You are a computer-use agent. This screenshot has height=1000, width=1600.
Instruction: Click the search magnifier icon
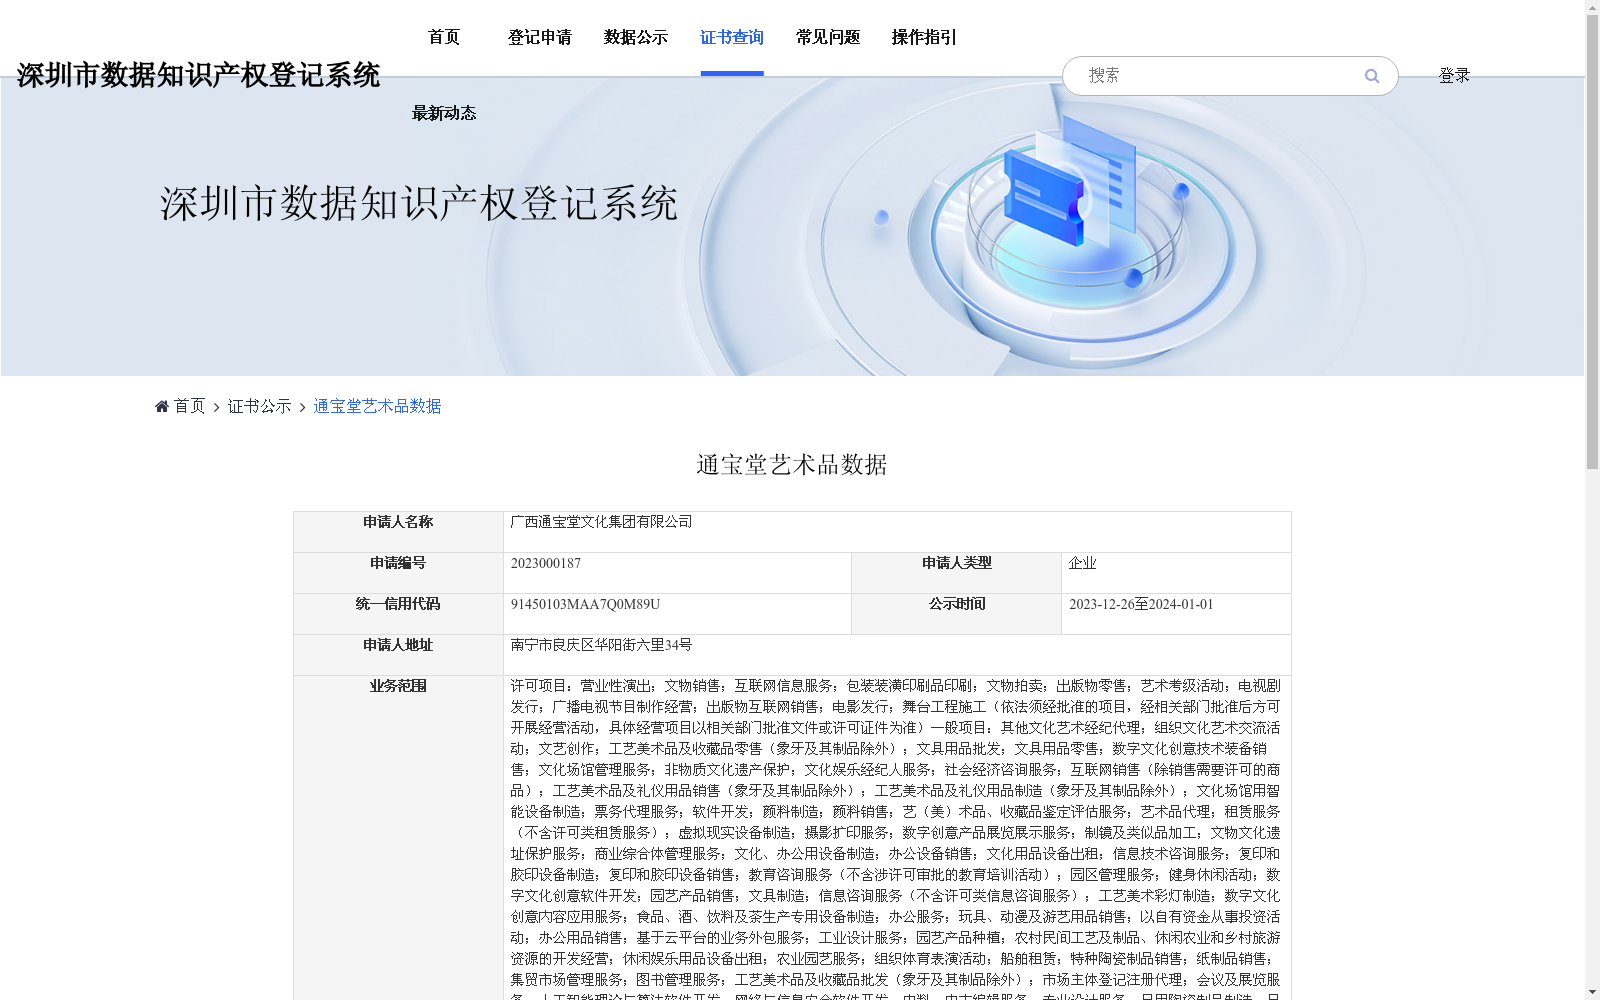pyautogui.click(x=1372, y=76)
